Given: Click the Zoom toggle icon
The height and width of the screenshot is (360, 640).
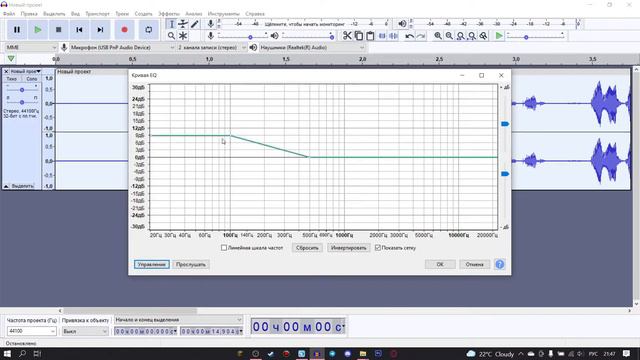Looking at the screenshot, I should tap(483, 36).
